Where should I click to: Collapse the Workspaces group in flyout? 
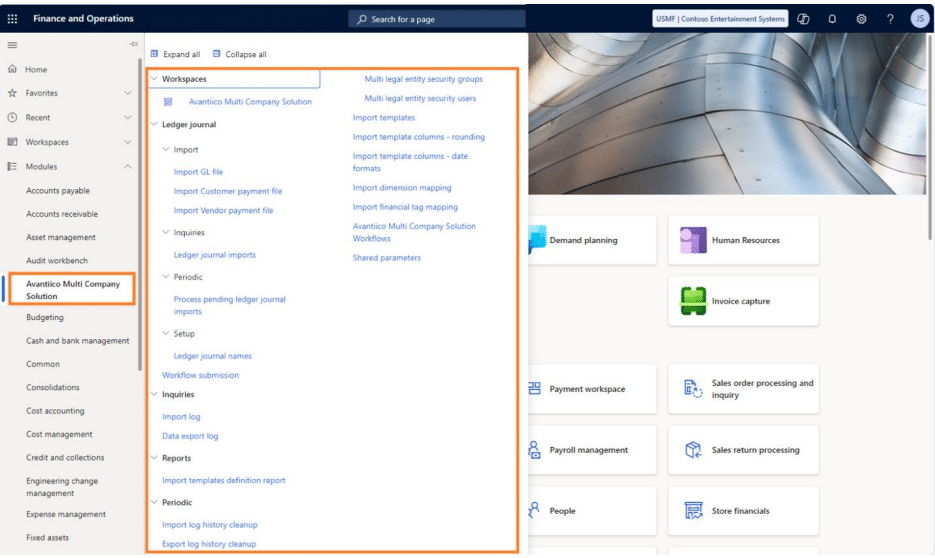tap(154, 79)
